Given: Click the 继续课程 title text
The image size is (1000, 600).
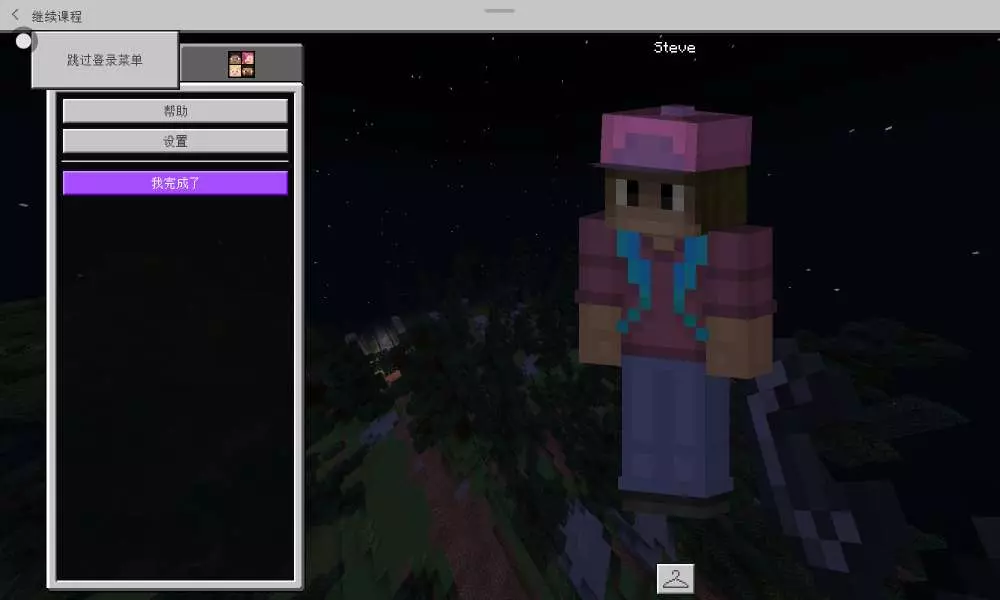Looking at the screenshot, I should pyautogui.click(x=57, y=17).
